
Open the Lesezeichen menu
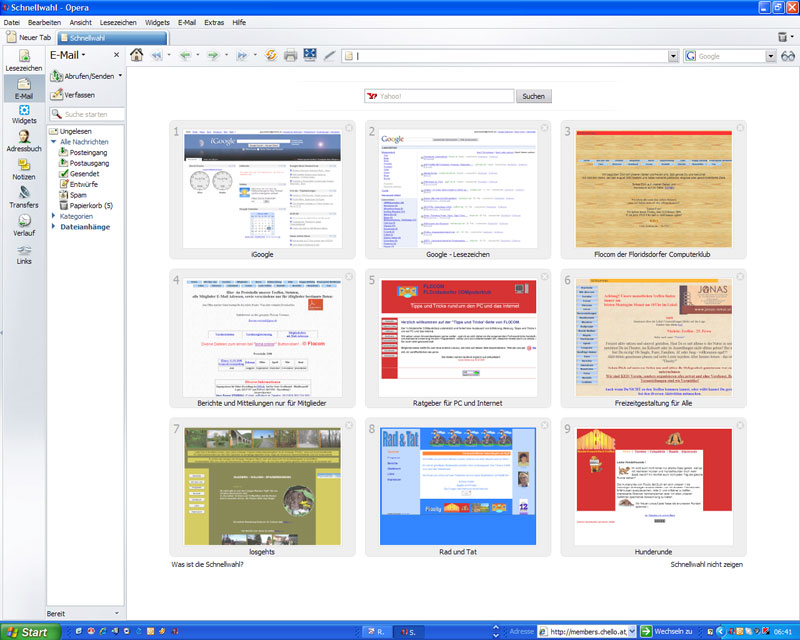(x=118, y=22)
